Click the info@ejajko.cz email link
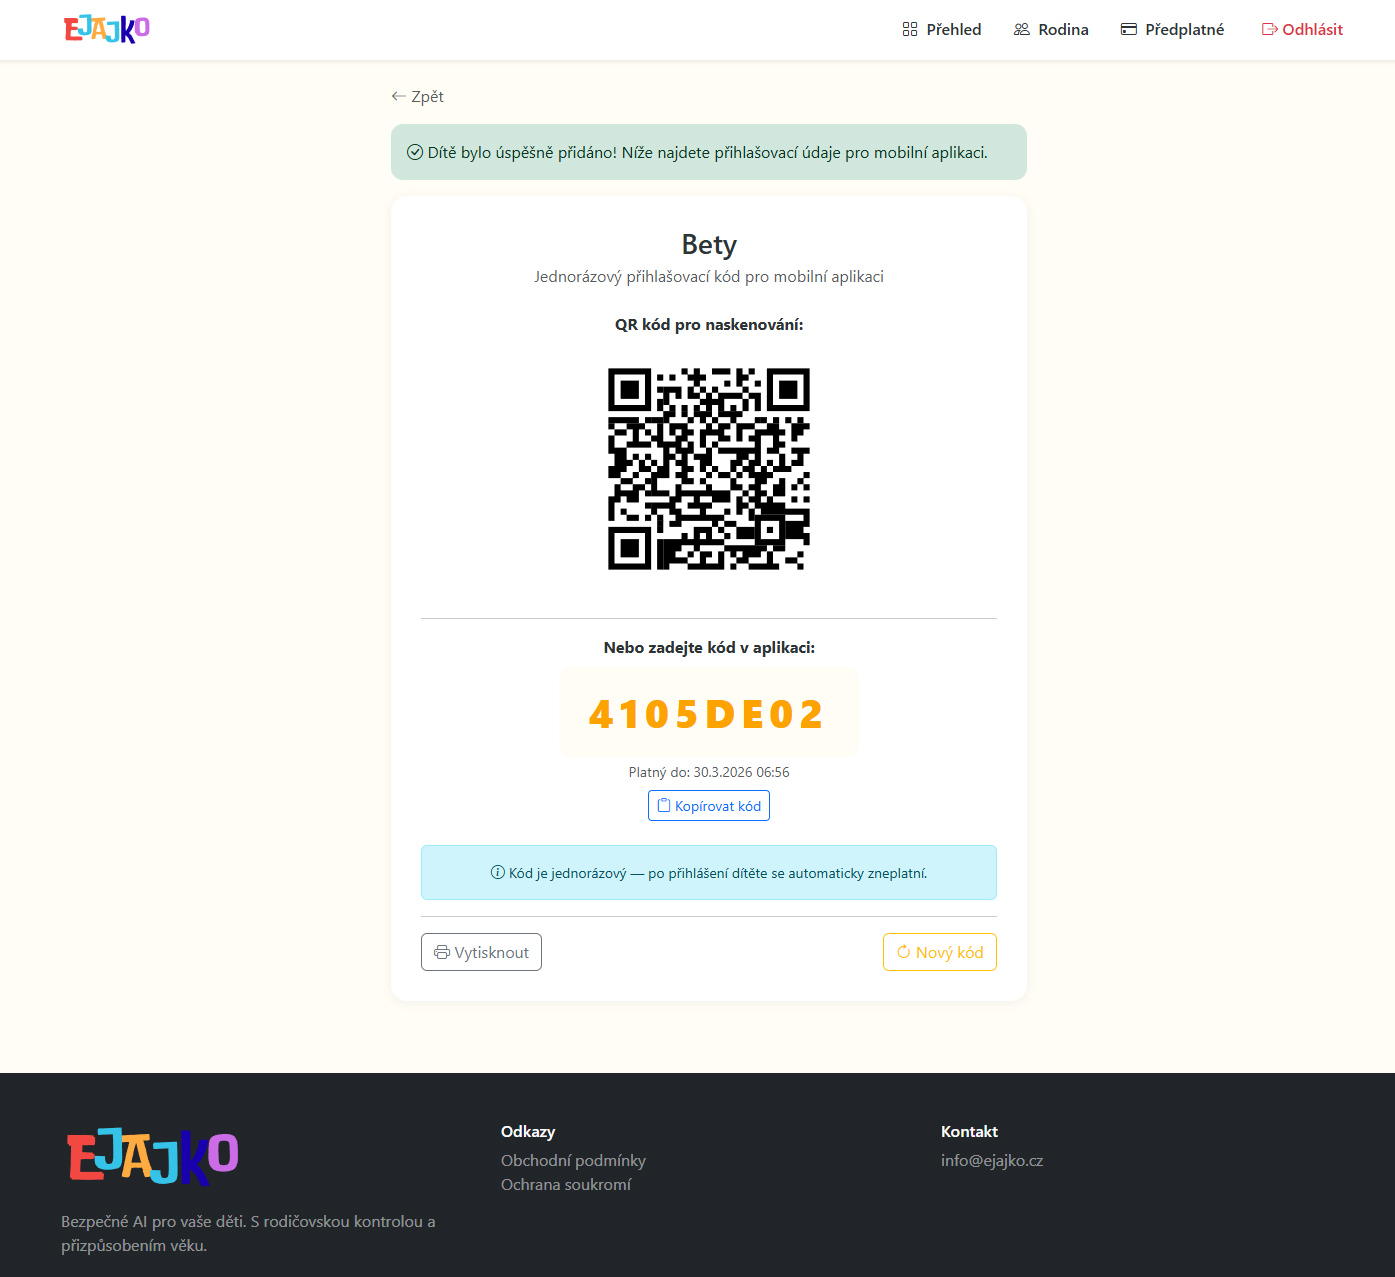Image resolution: width=1395 pixels, height=1277 pixels. [x=991, y=1160]
